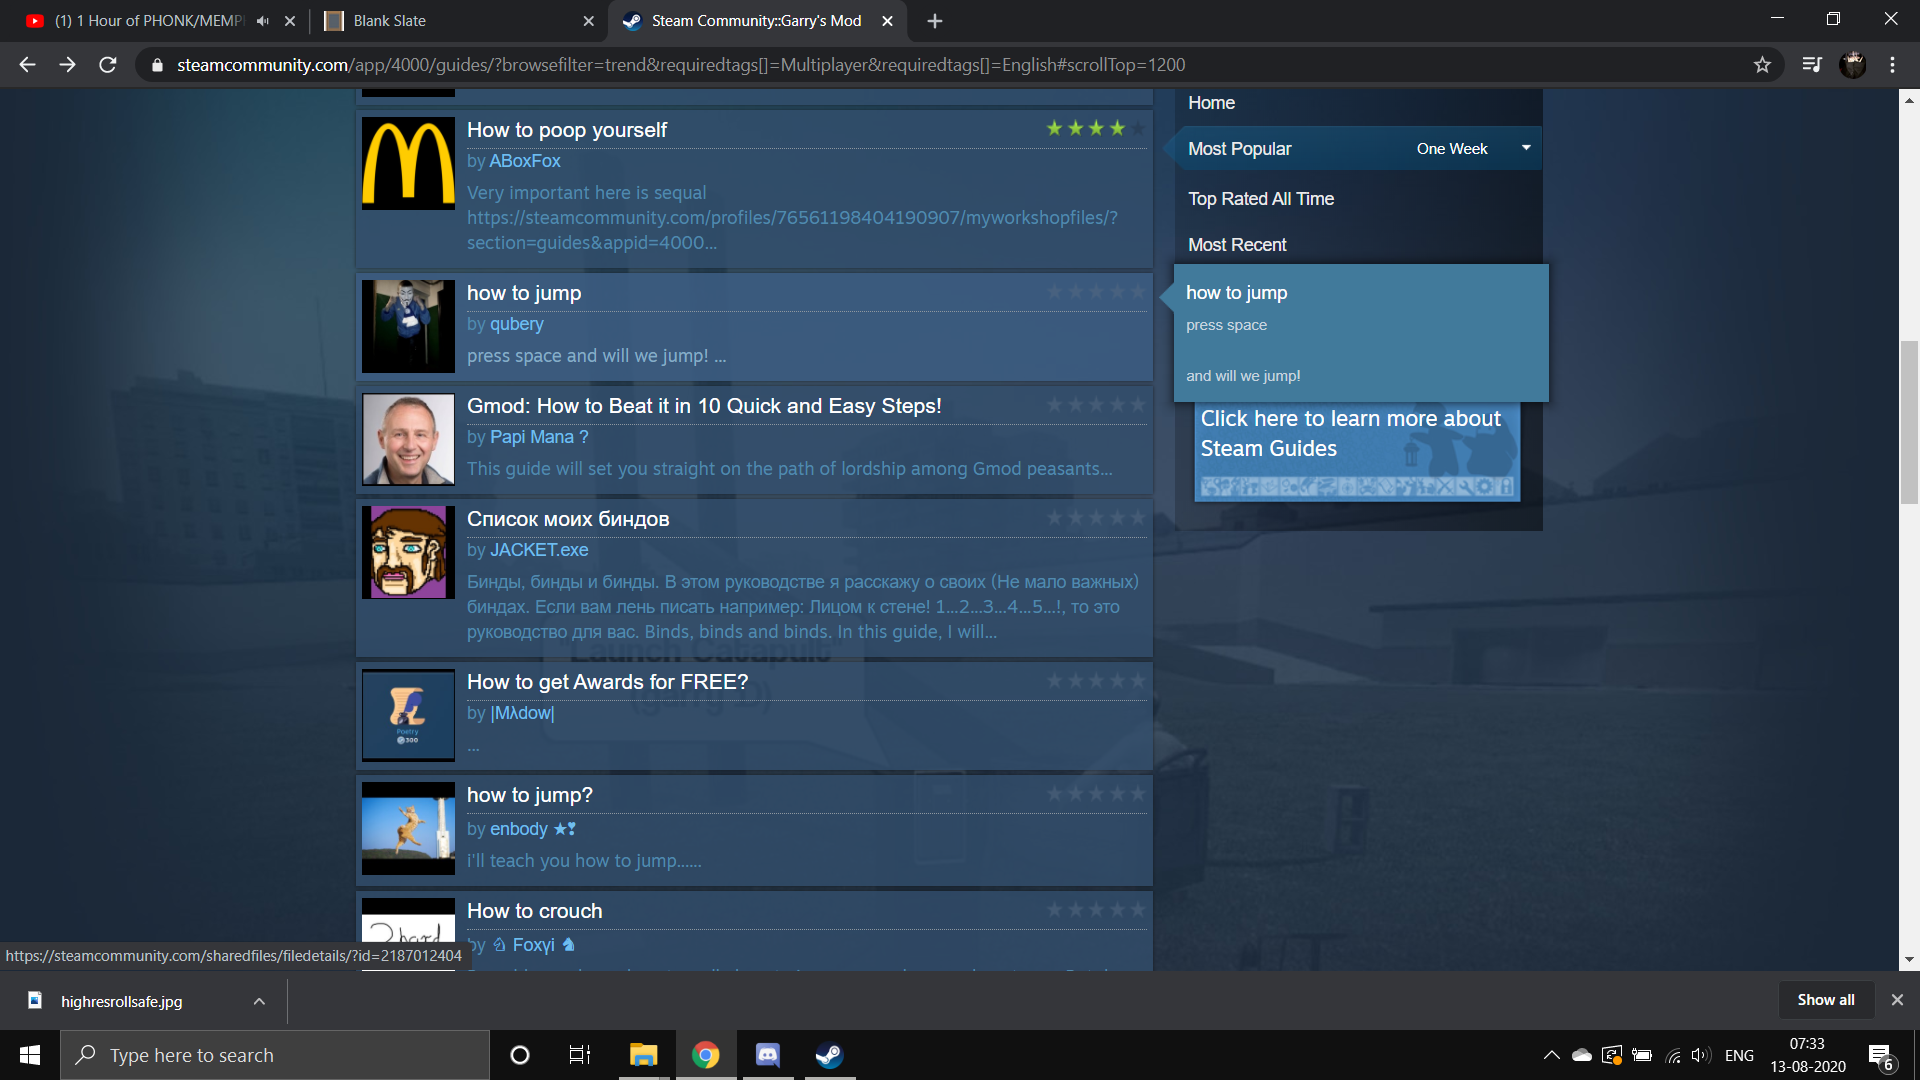Open McDonald's logo guide thumbnail
Screen dimensions: 1920x1080
click(x=408, y=163)
